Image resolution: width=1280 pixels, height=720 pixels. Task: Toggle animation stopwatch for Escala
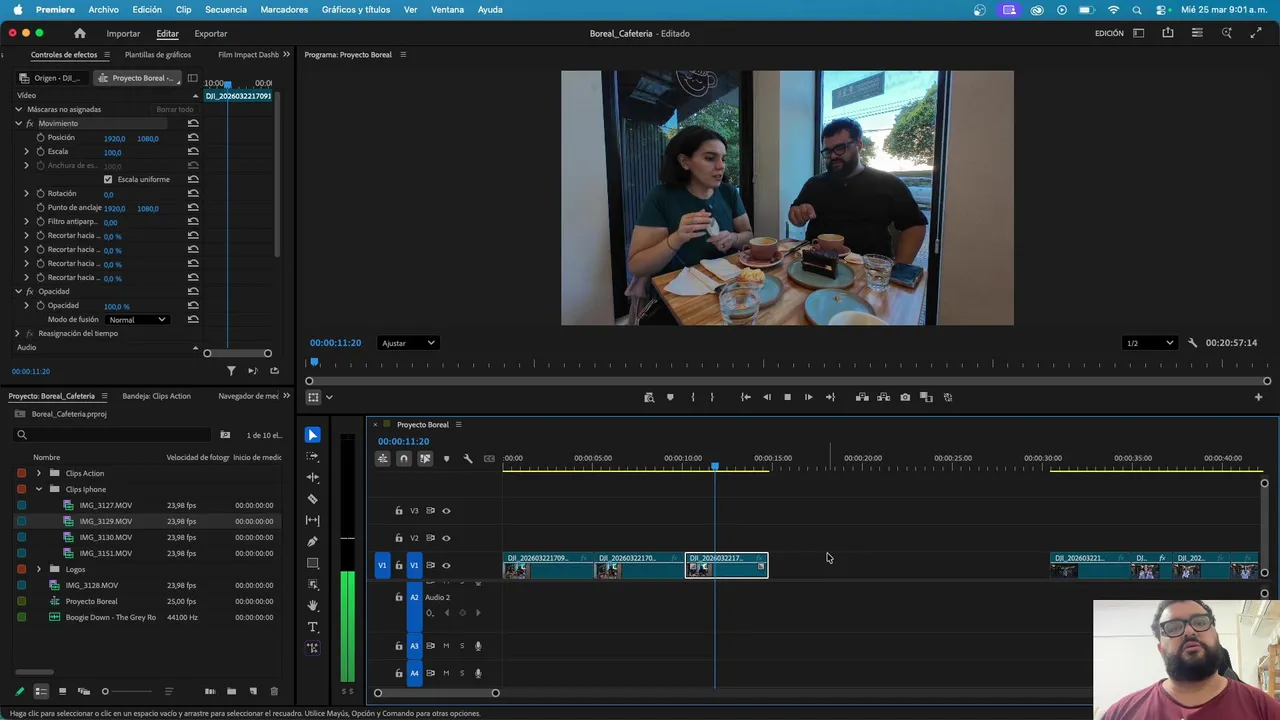tap(40, 151)
